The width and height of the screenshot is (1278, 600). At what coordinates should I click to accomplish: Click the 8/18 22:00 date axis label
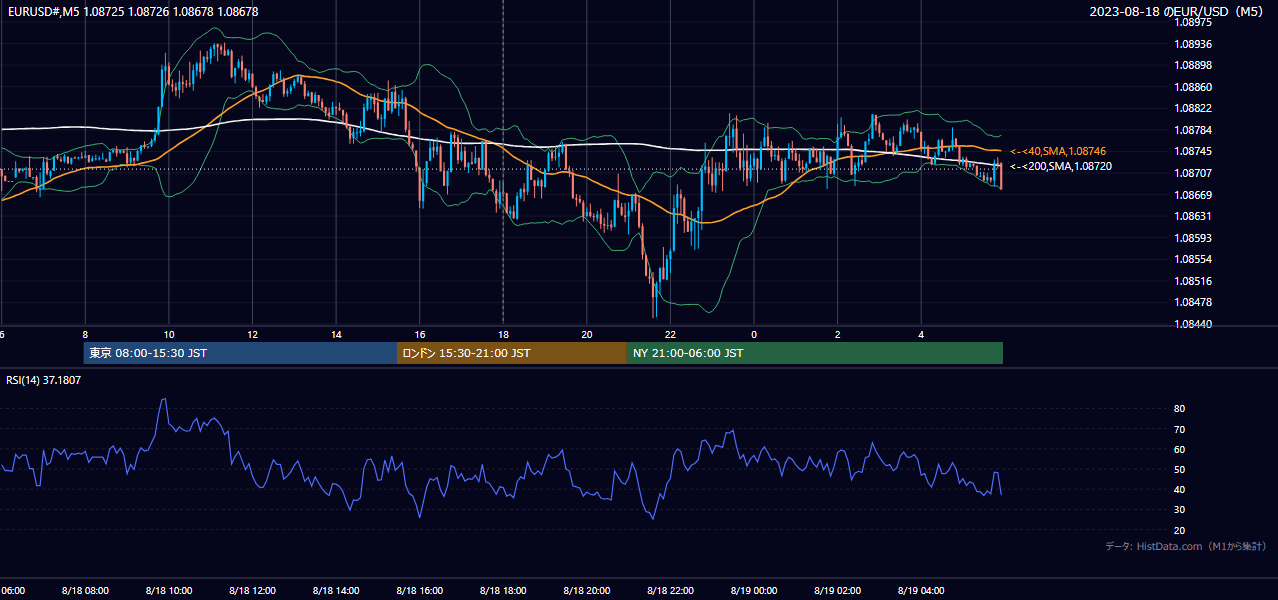click(x=669, y=590)
